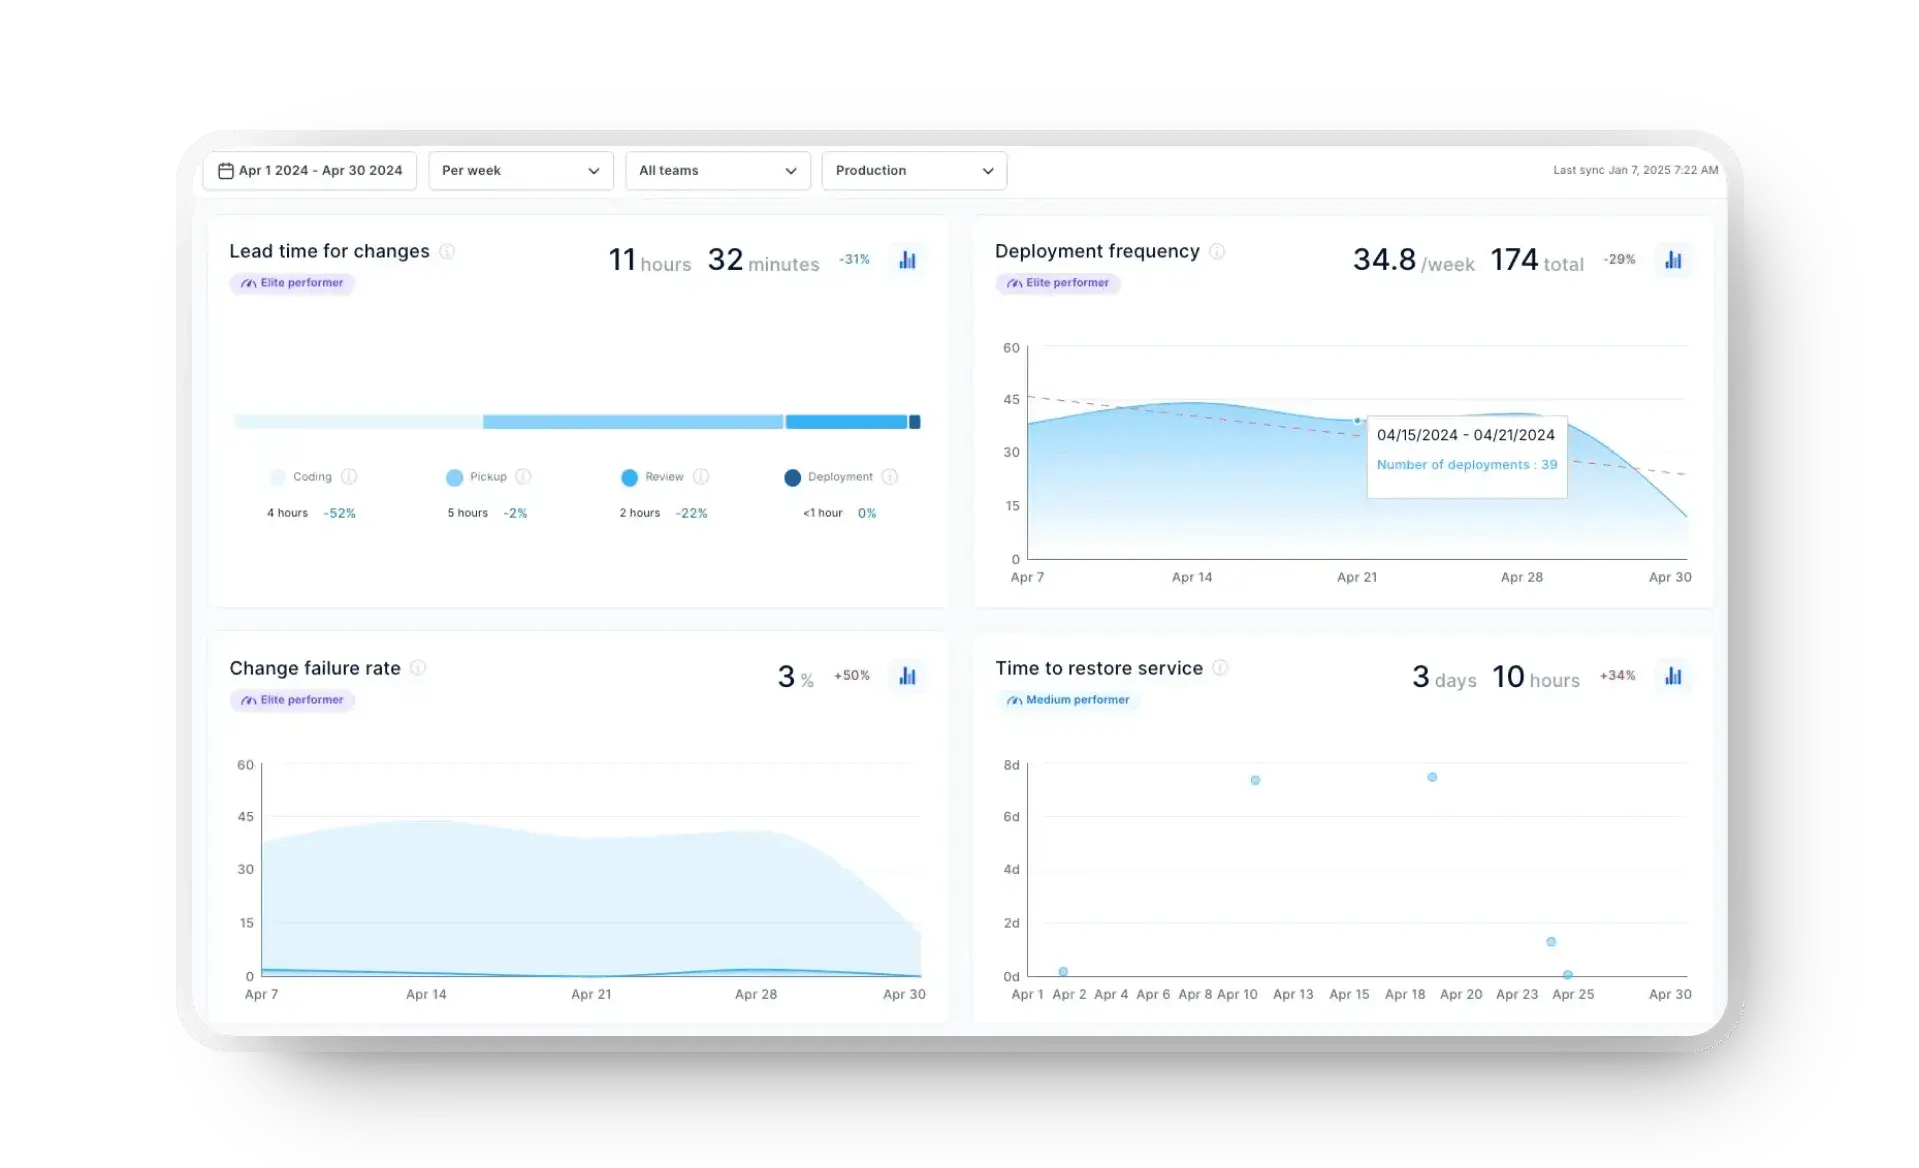1919x1168 pixels.
Task: Open the bar chart view for Time to restore service
Action: click(x=1673, y=675)
